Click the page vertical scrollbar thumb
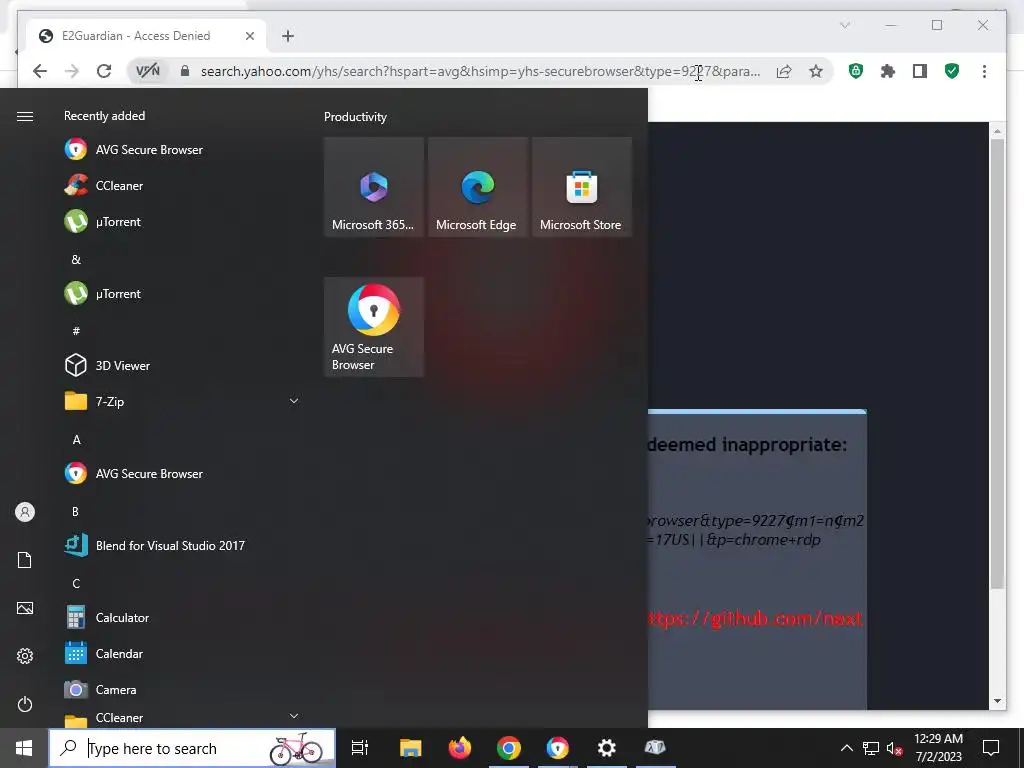The height and width of the screenshot is (768, 1024). point(997,364)
